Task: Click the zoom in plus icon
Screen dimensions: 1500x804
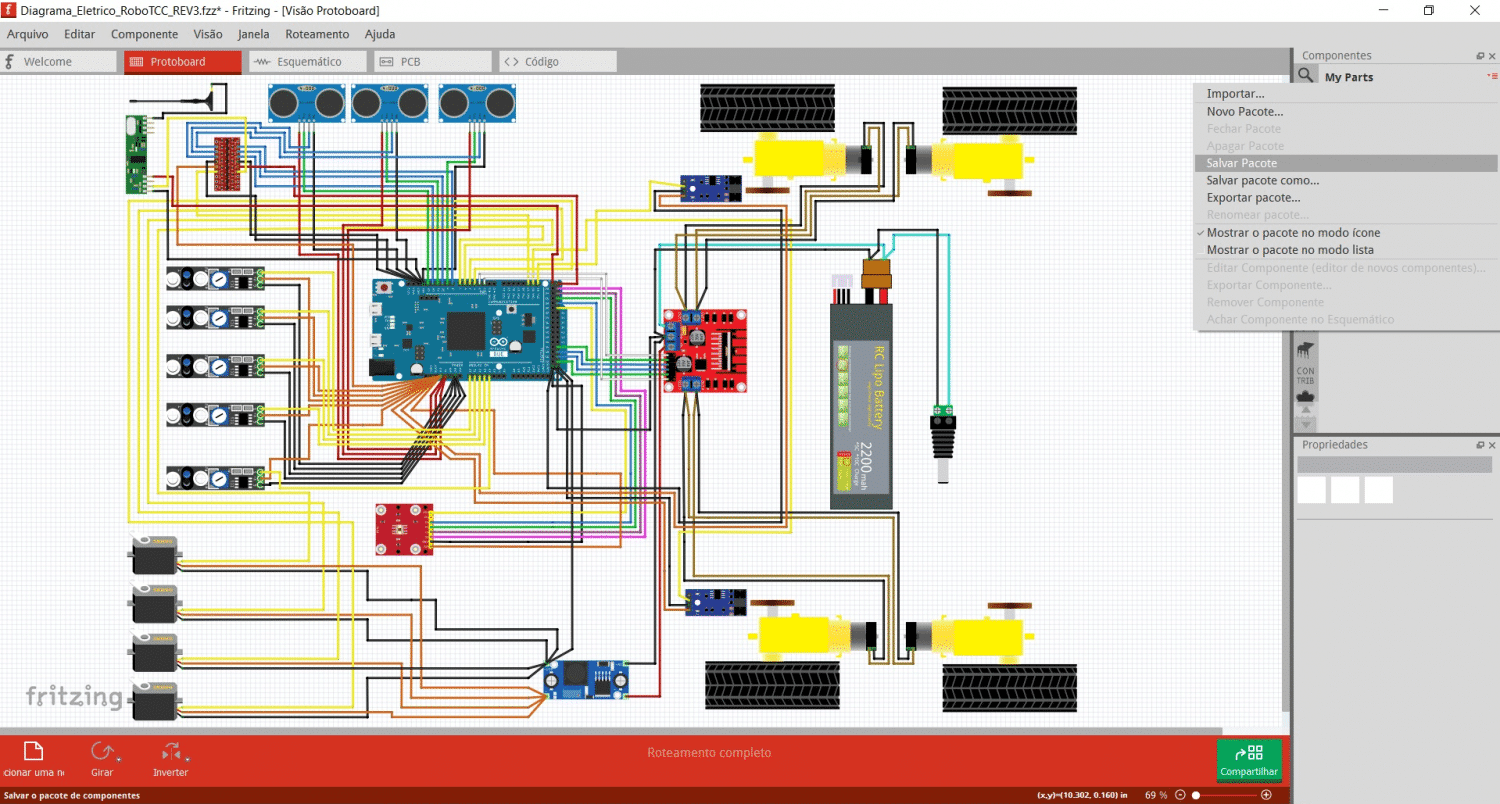Action: [1266, 795]
